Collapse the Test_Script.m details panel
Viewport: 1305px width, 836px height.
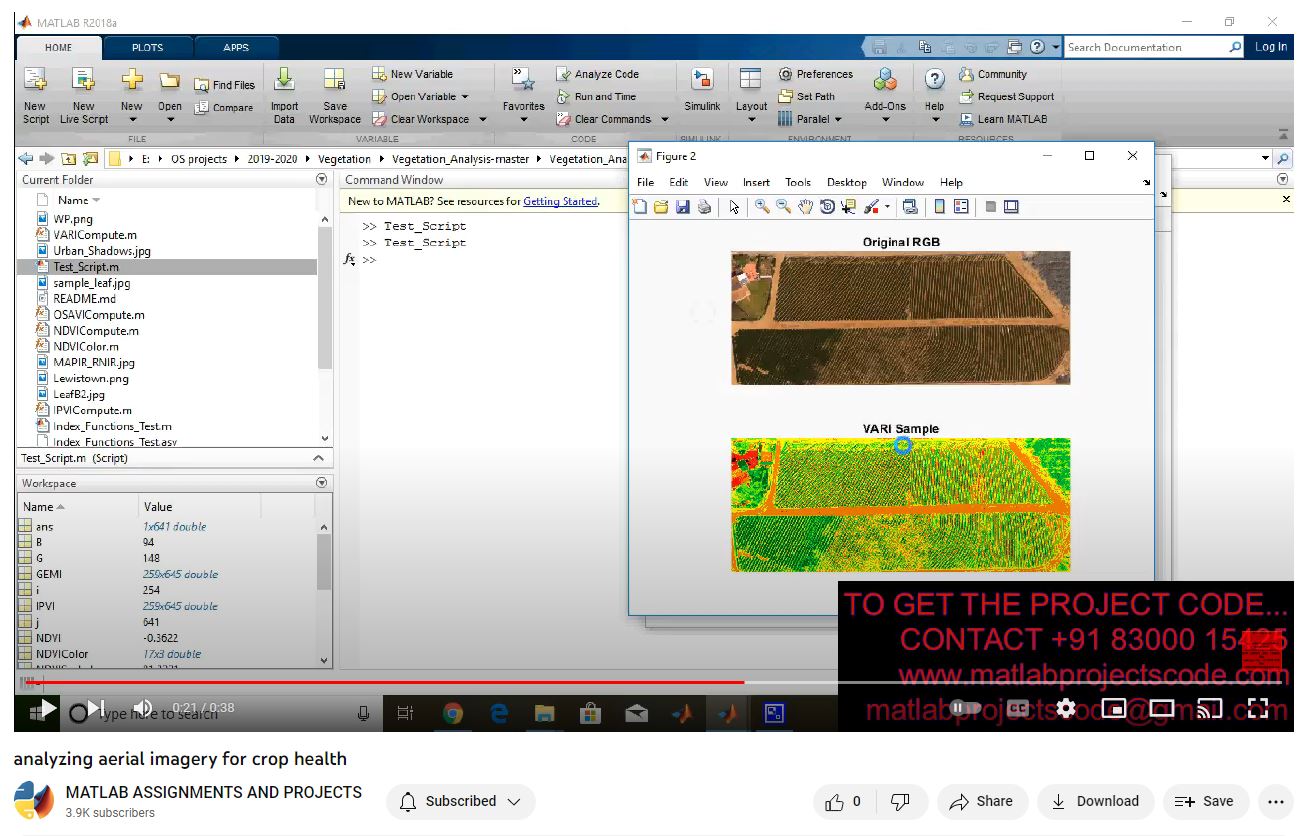pos(319,458)
